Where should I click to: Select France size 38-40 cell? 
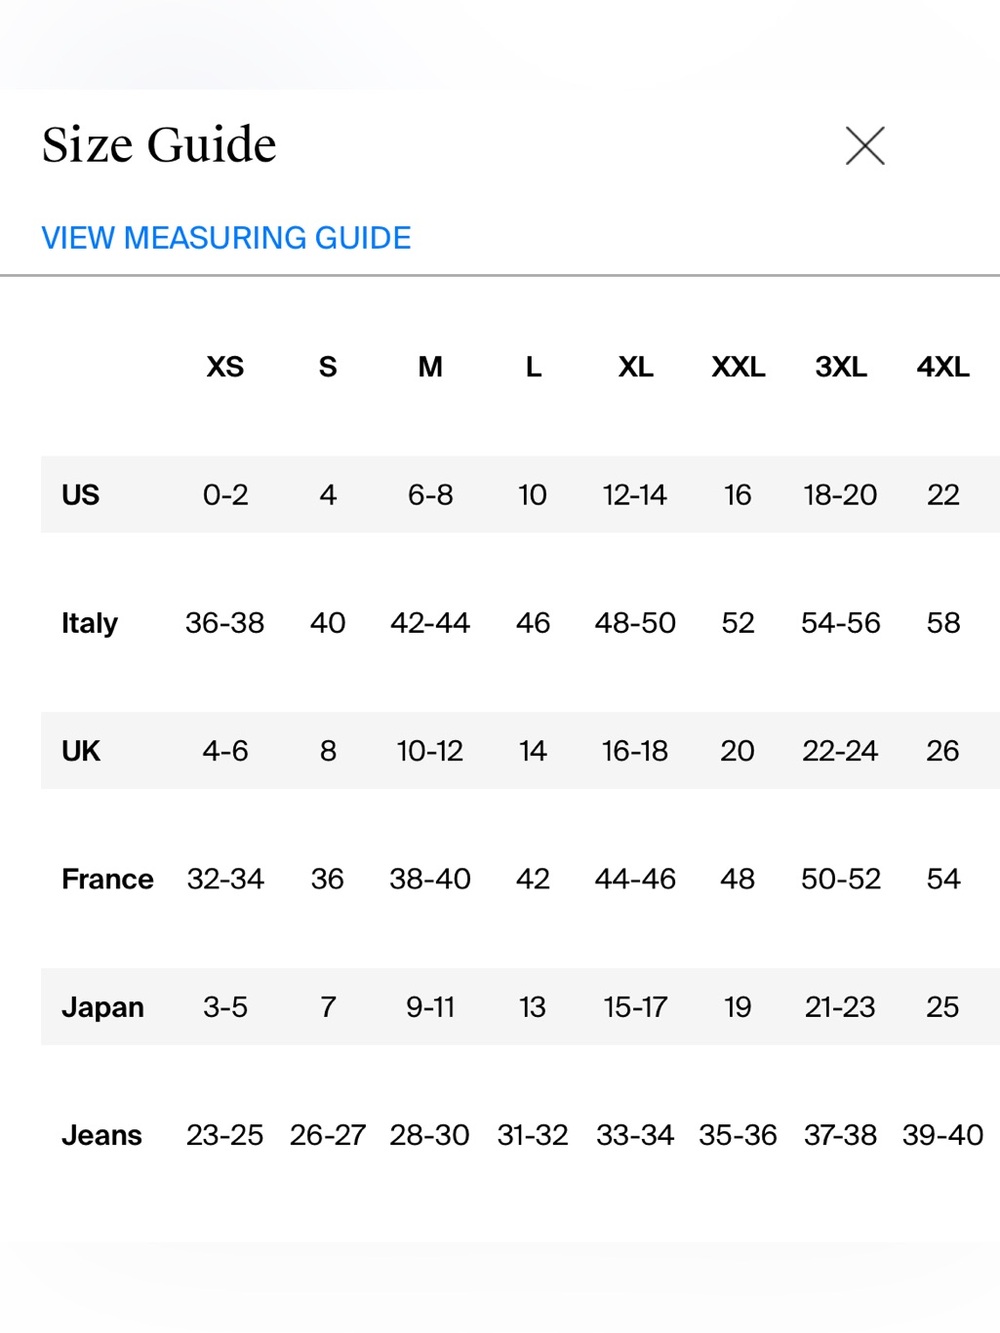click(x=430, y=879)
